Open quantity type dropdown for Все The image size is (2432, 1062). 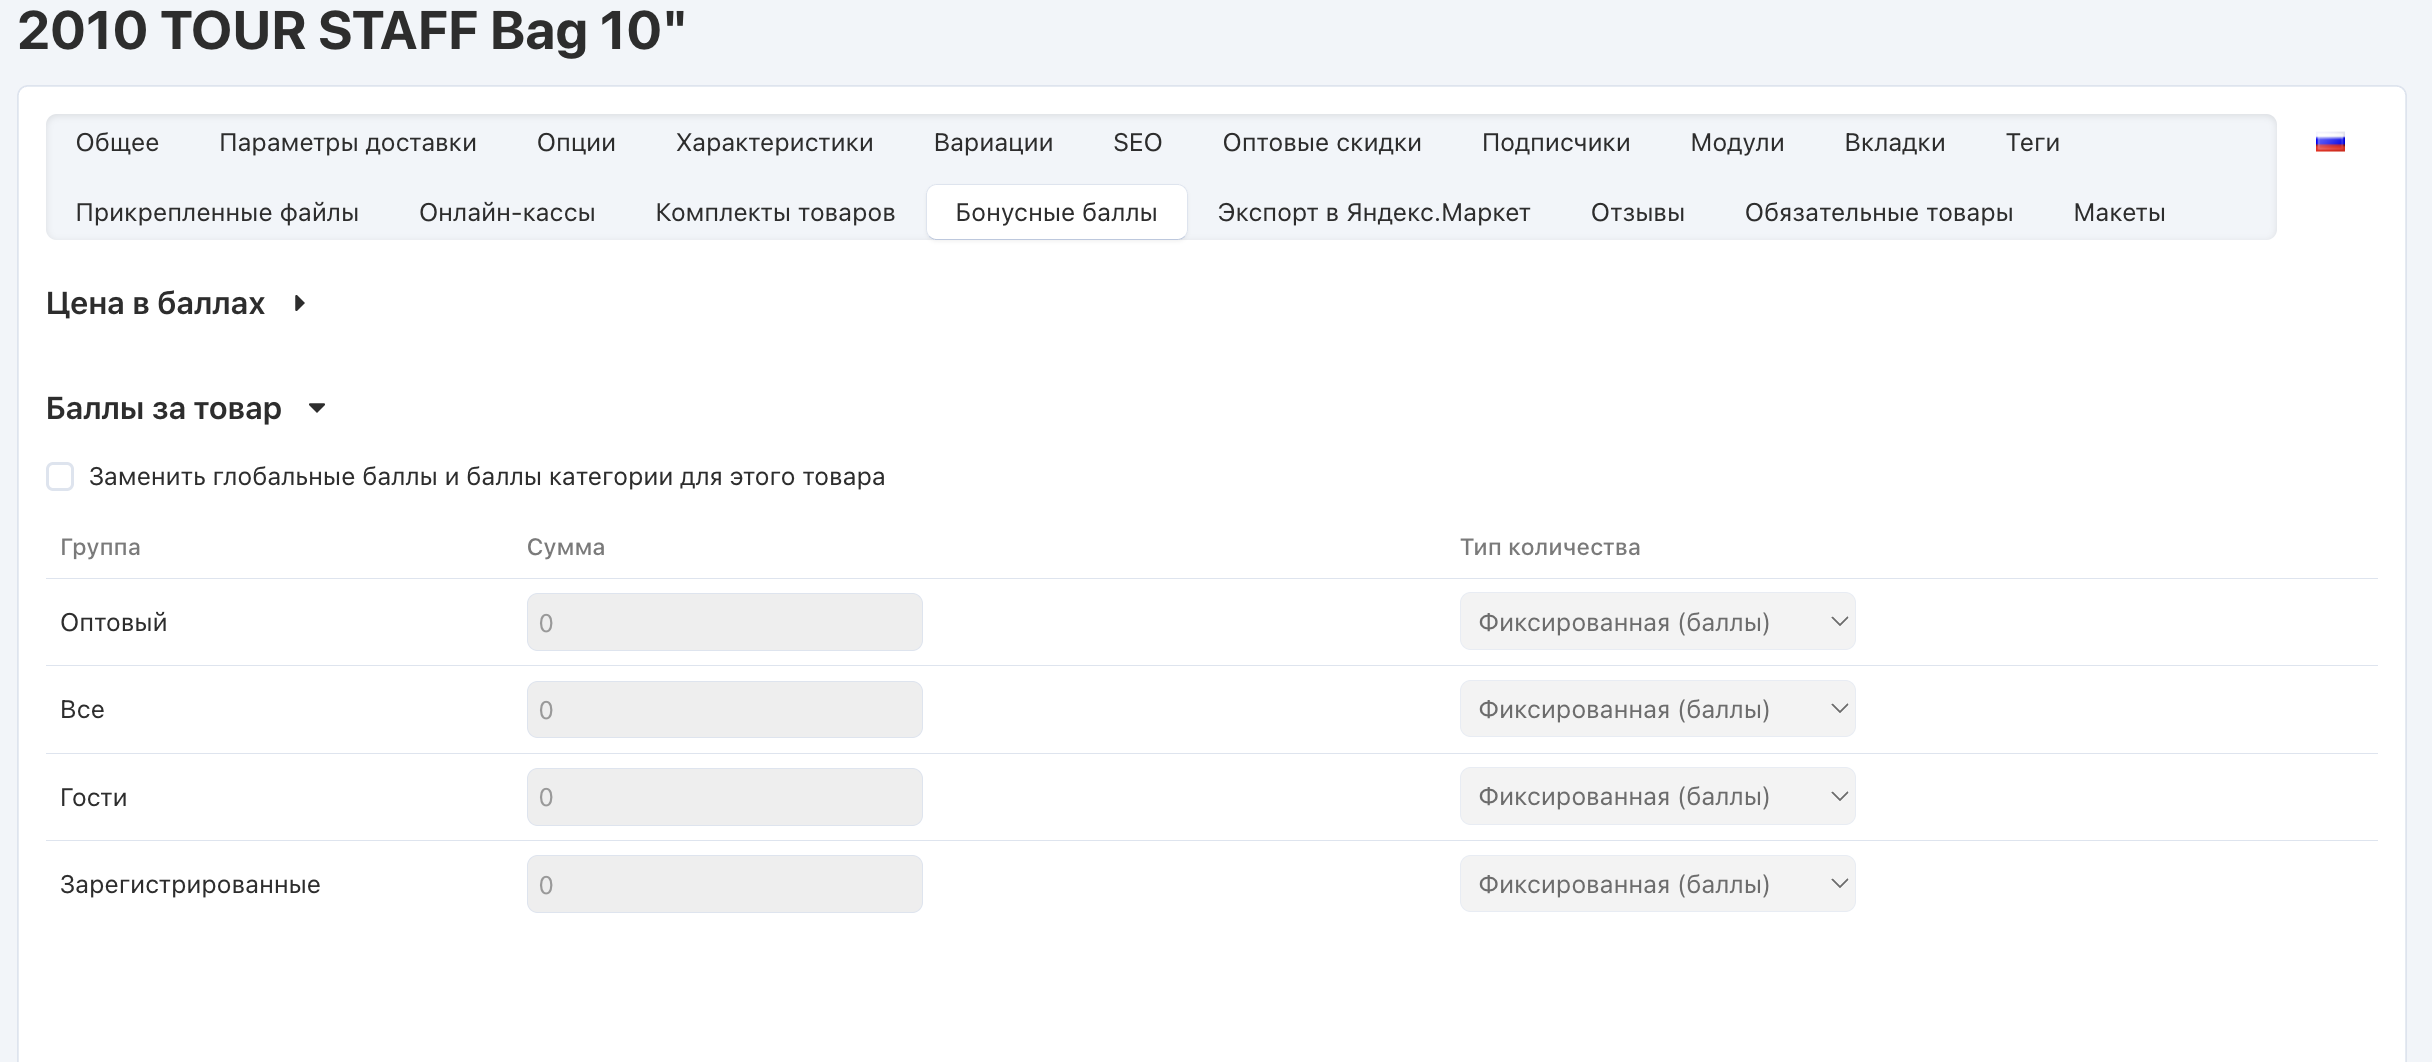(x=1656, y=709)
